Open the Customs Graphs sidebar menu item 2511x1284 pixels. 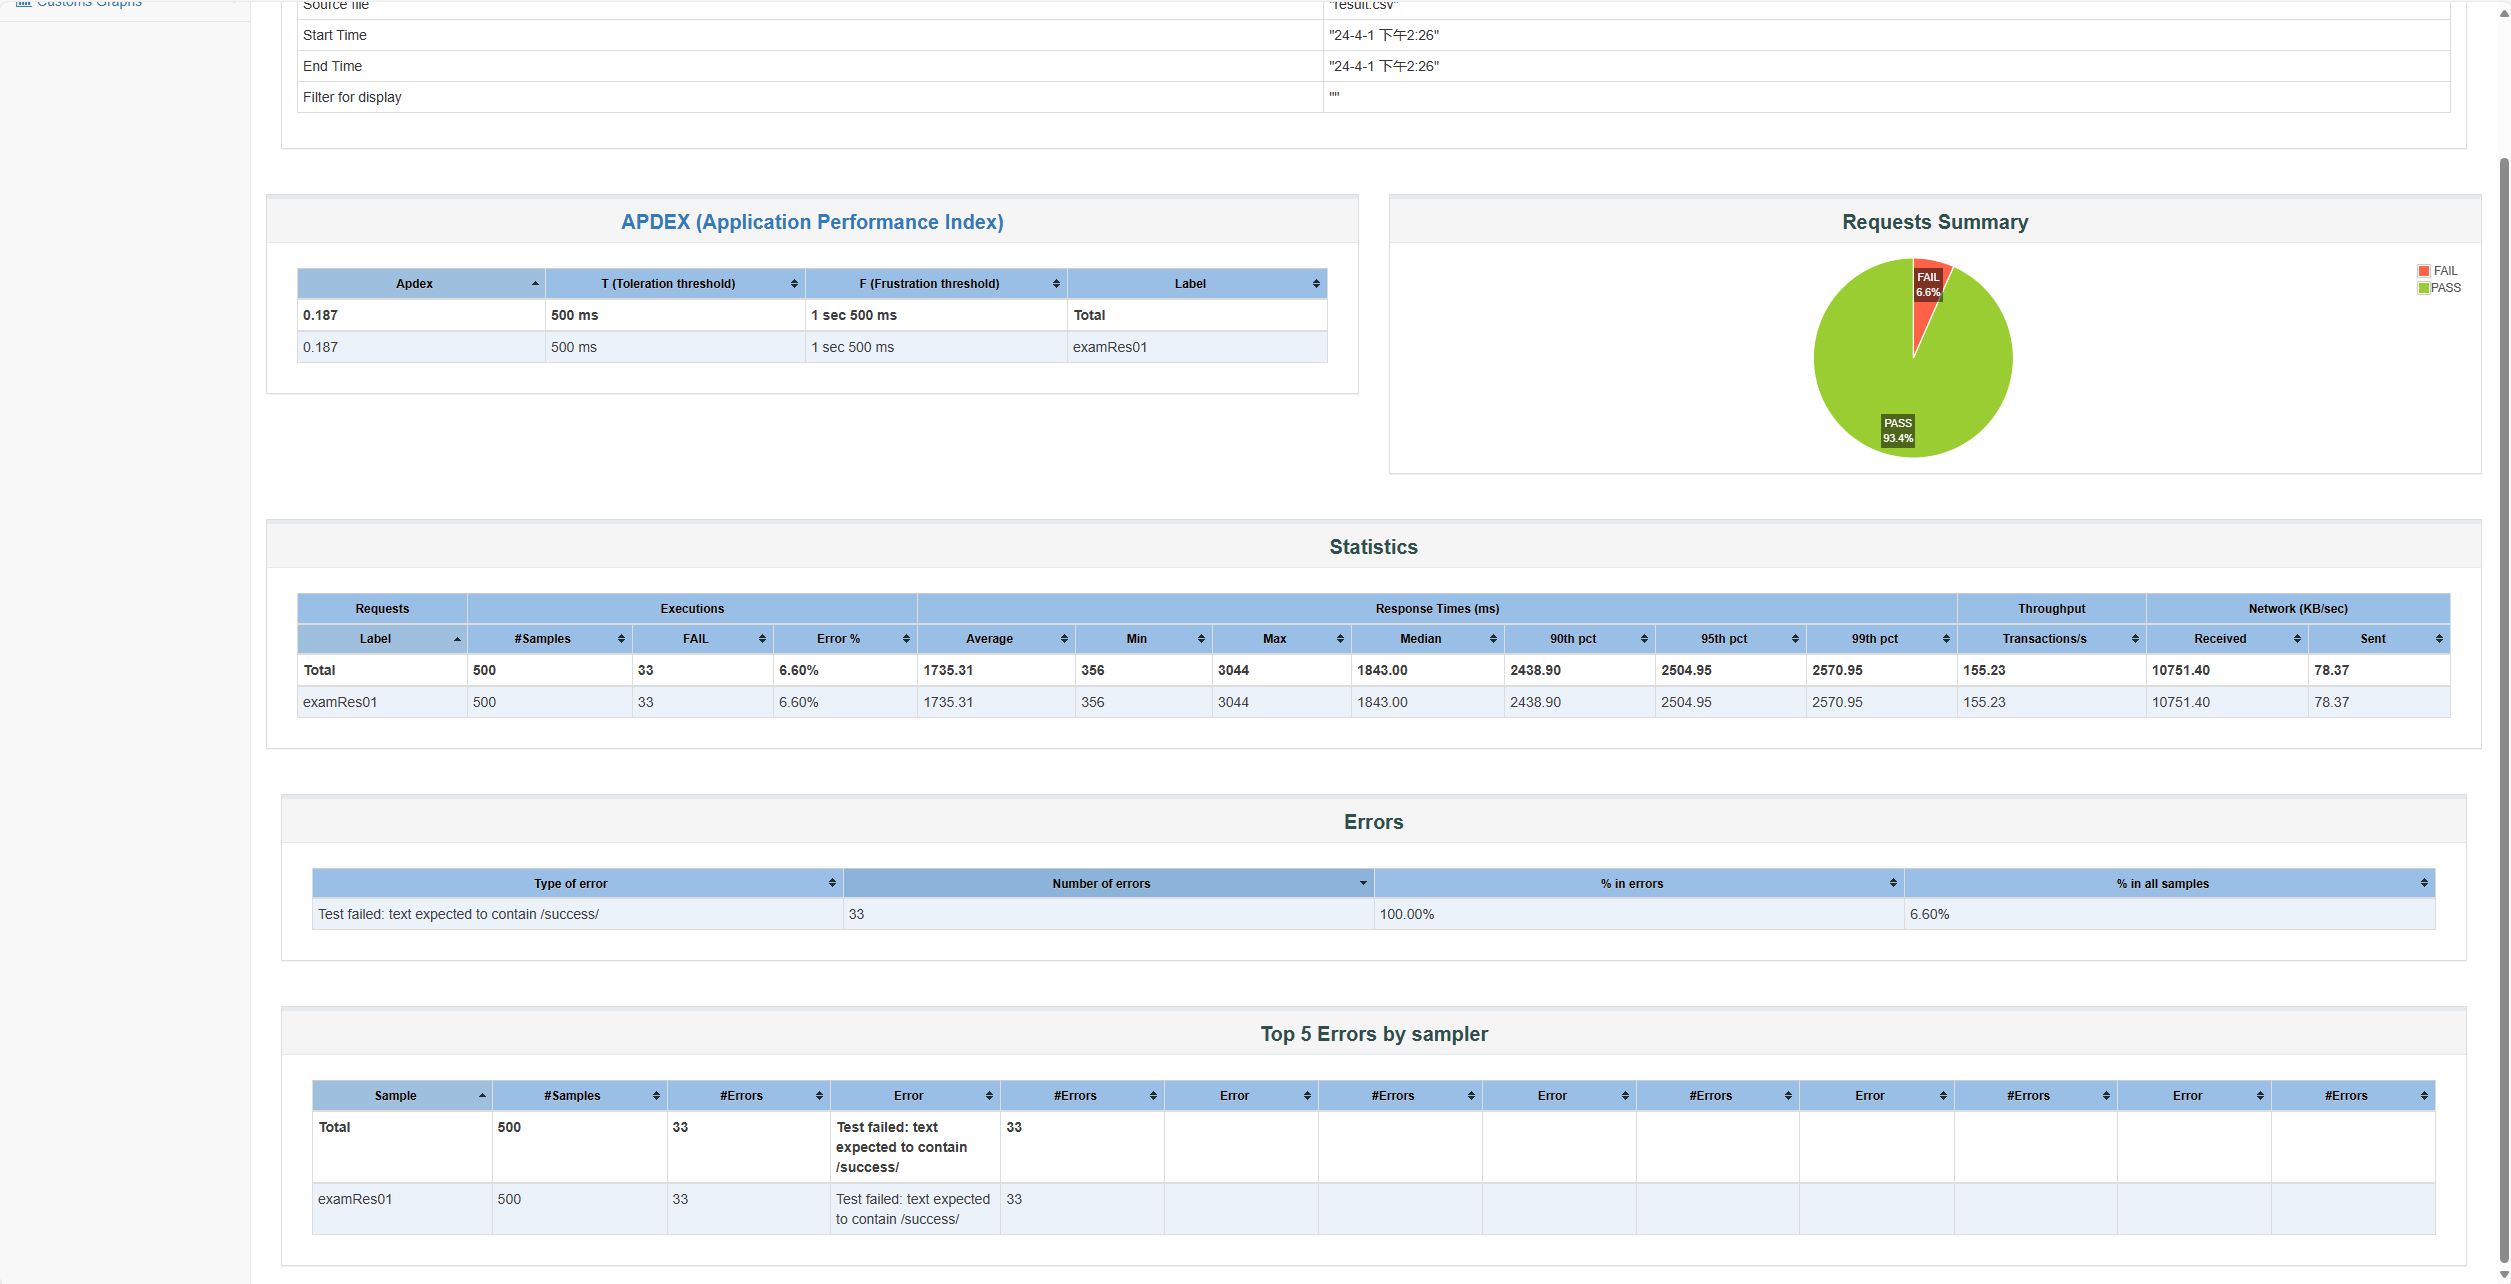coord(88,4)
